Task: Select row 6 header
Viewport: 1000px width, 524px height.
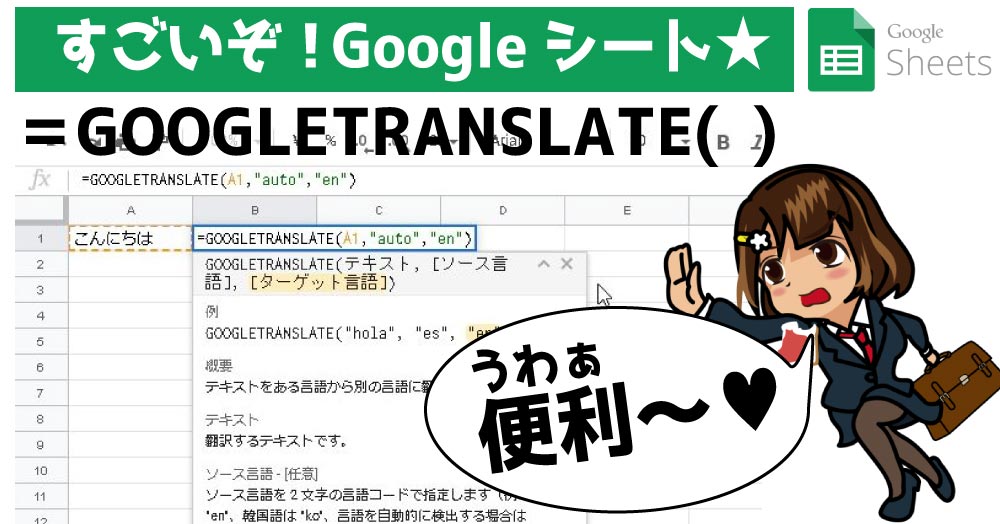Action: pyautogui.click(x=41, y=367)
